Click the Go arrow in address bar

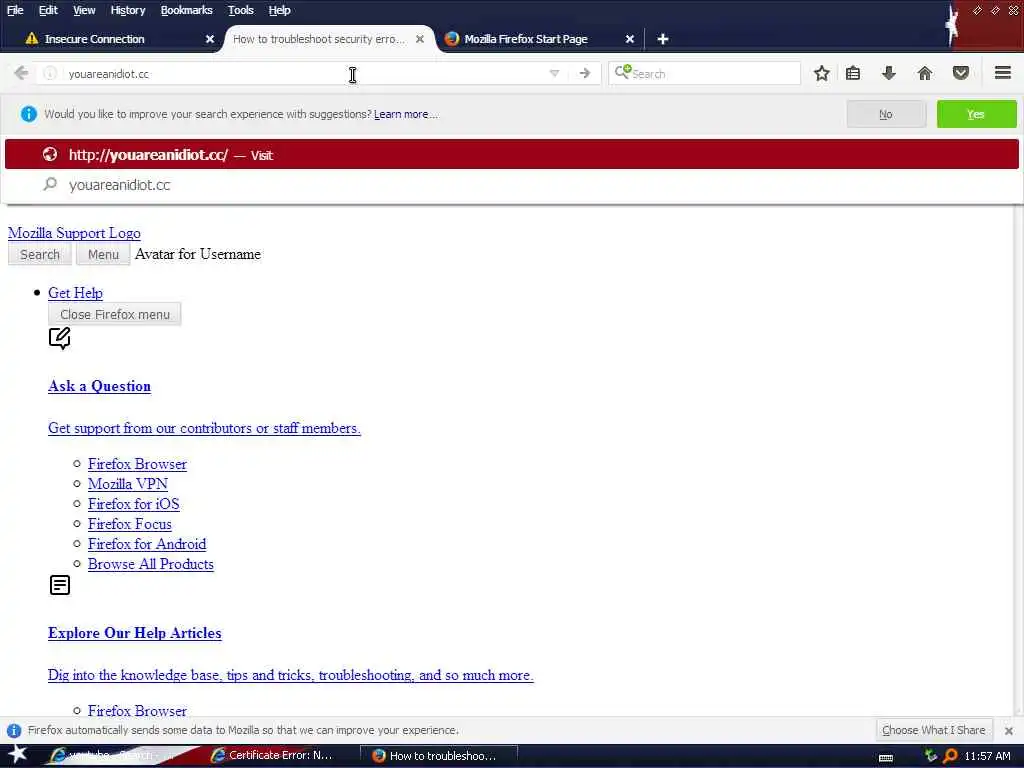coord(584,73)
